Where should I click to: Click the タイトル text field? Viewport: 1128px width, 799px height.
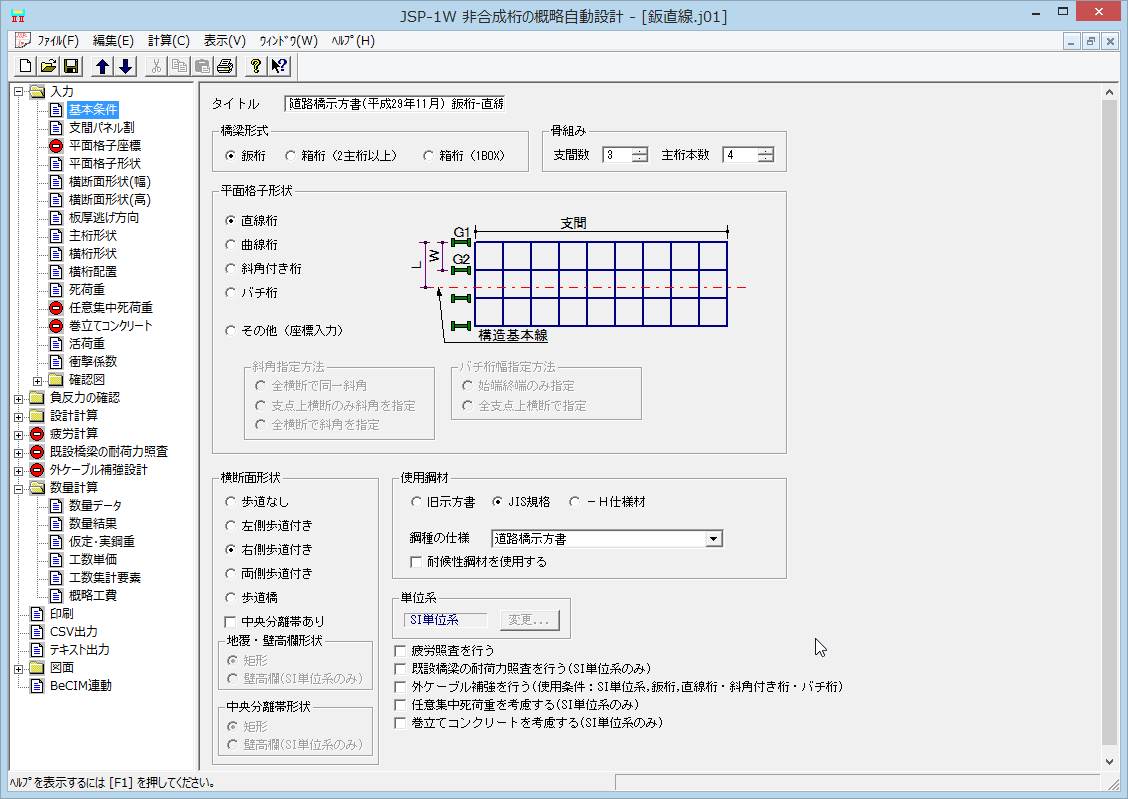pos(395,103)
